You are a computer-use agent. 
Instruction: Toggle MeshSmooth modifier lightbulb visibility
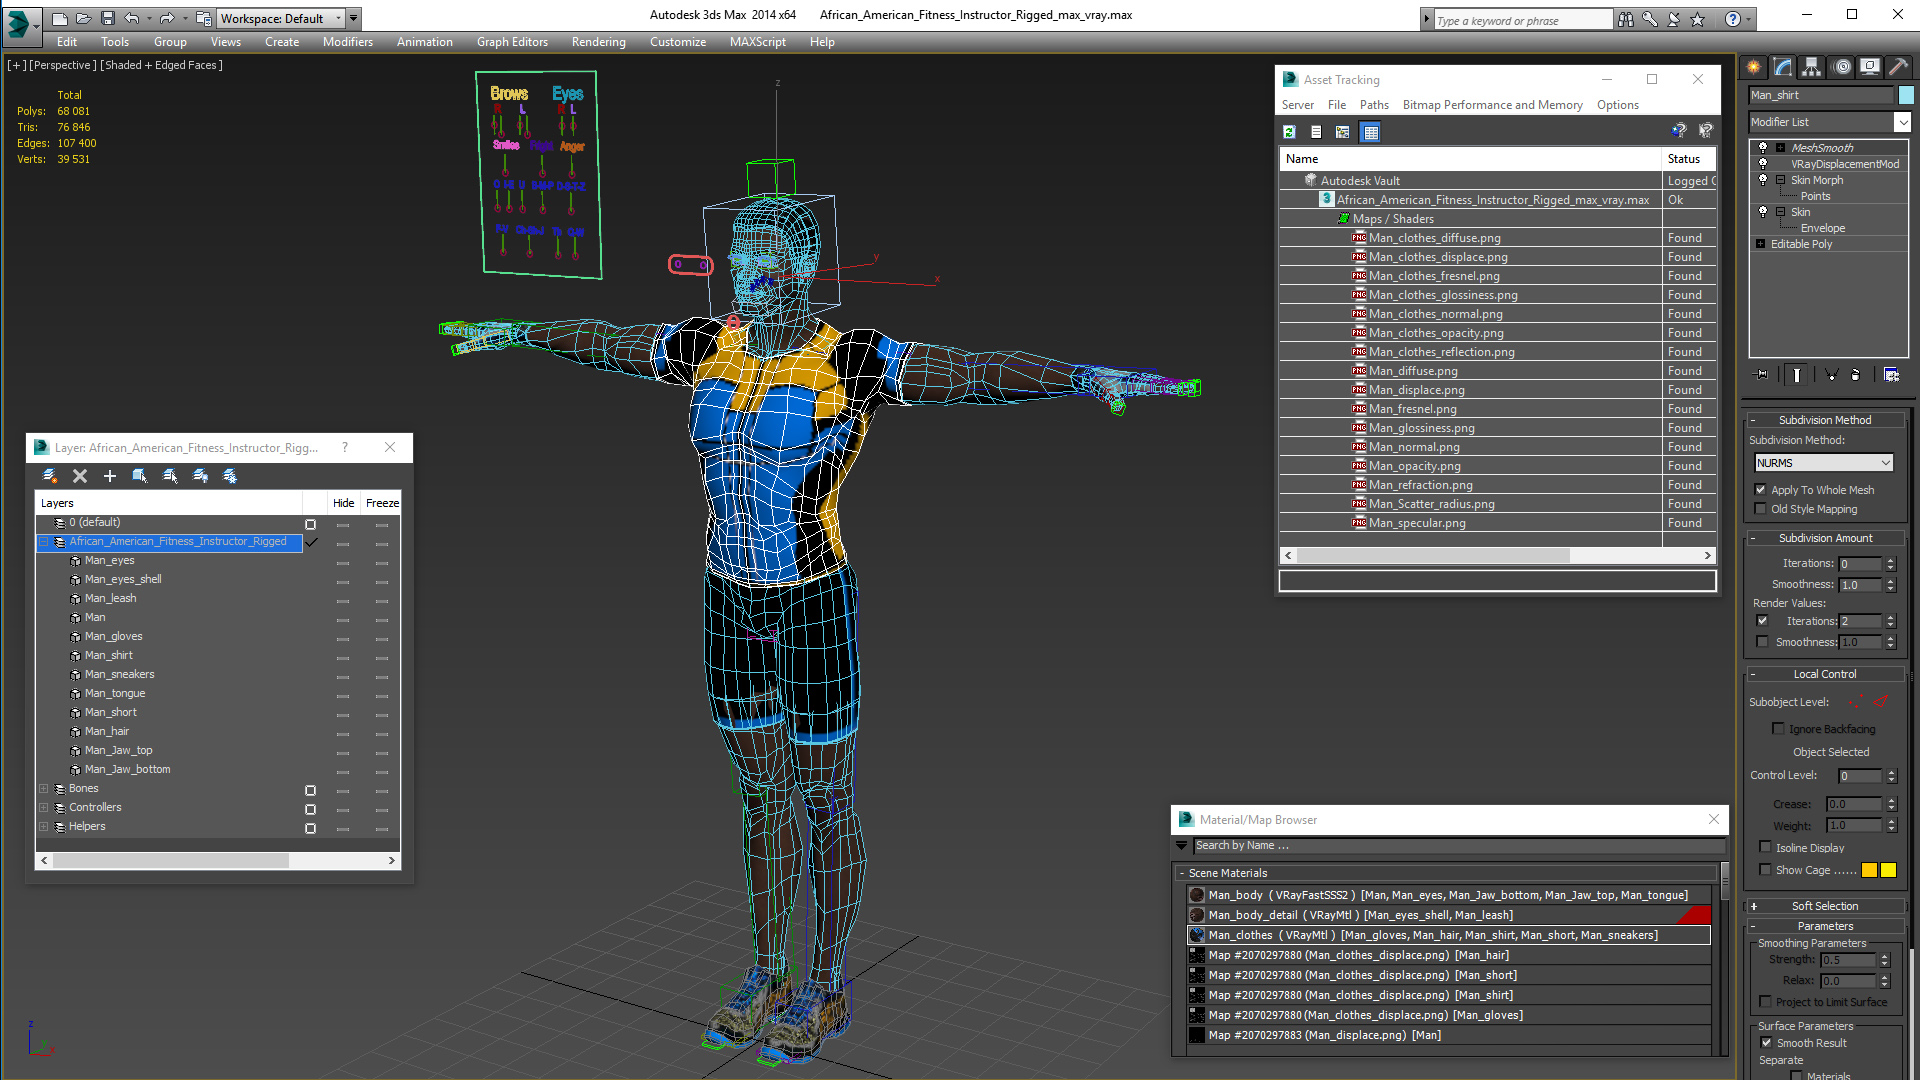[1763, 148]
